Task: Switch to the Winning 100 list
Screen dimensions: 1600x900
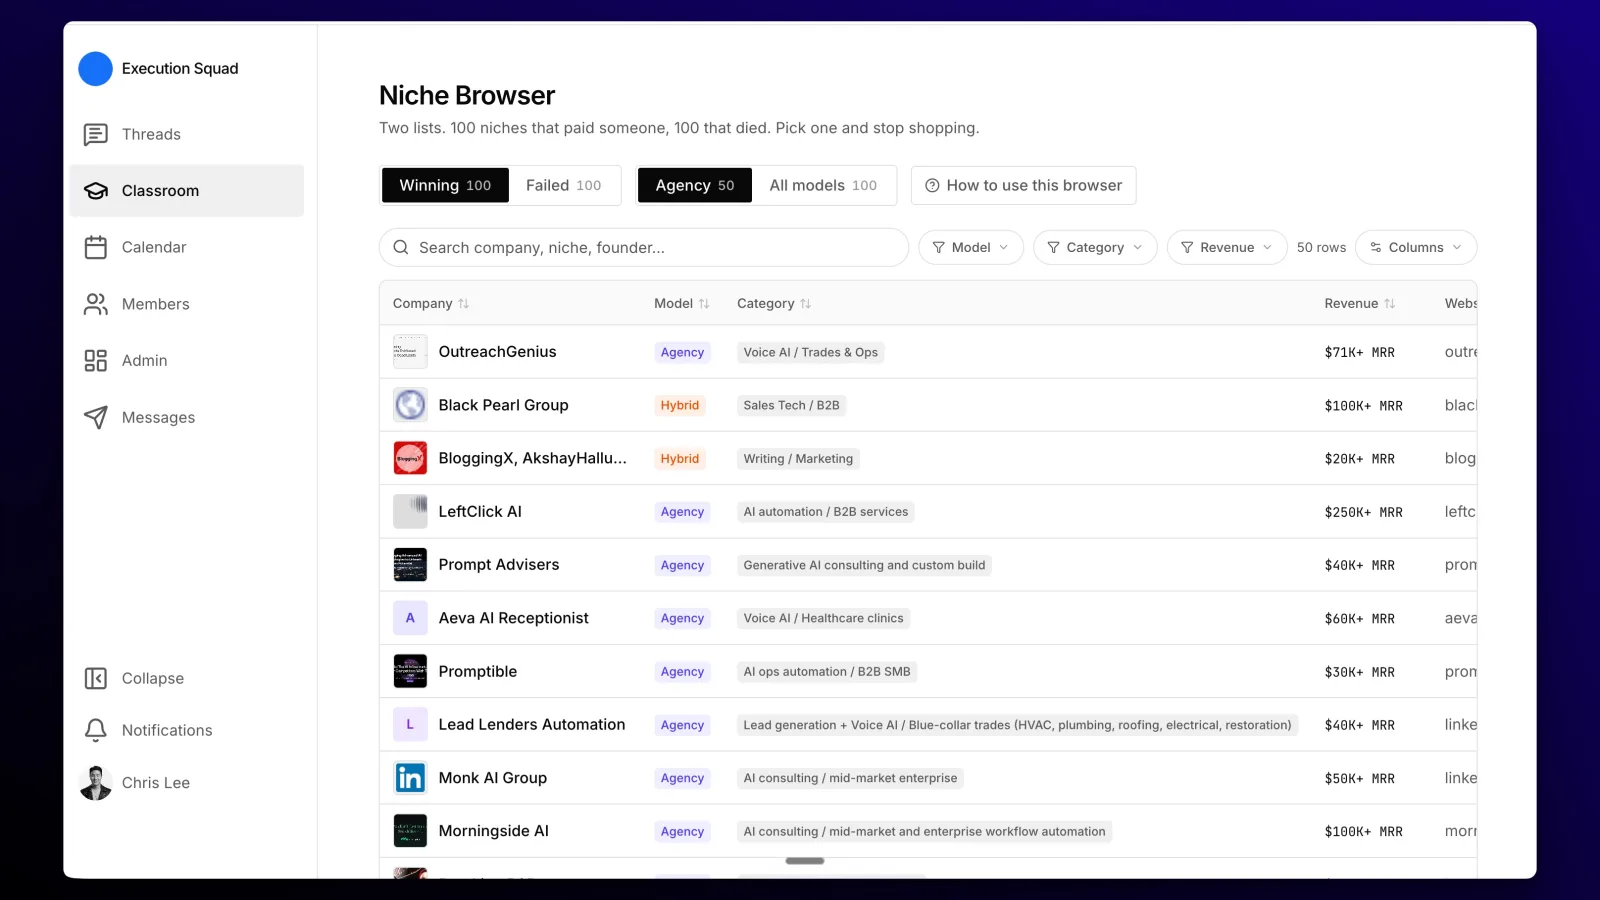Action: (x=445, y=185)
